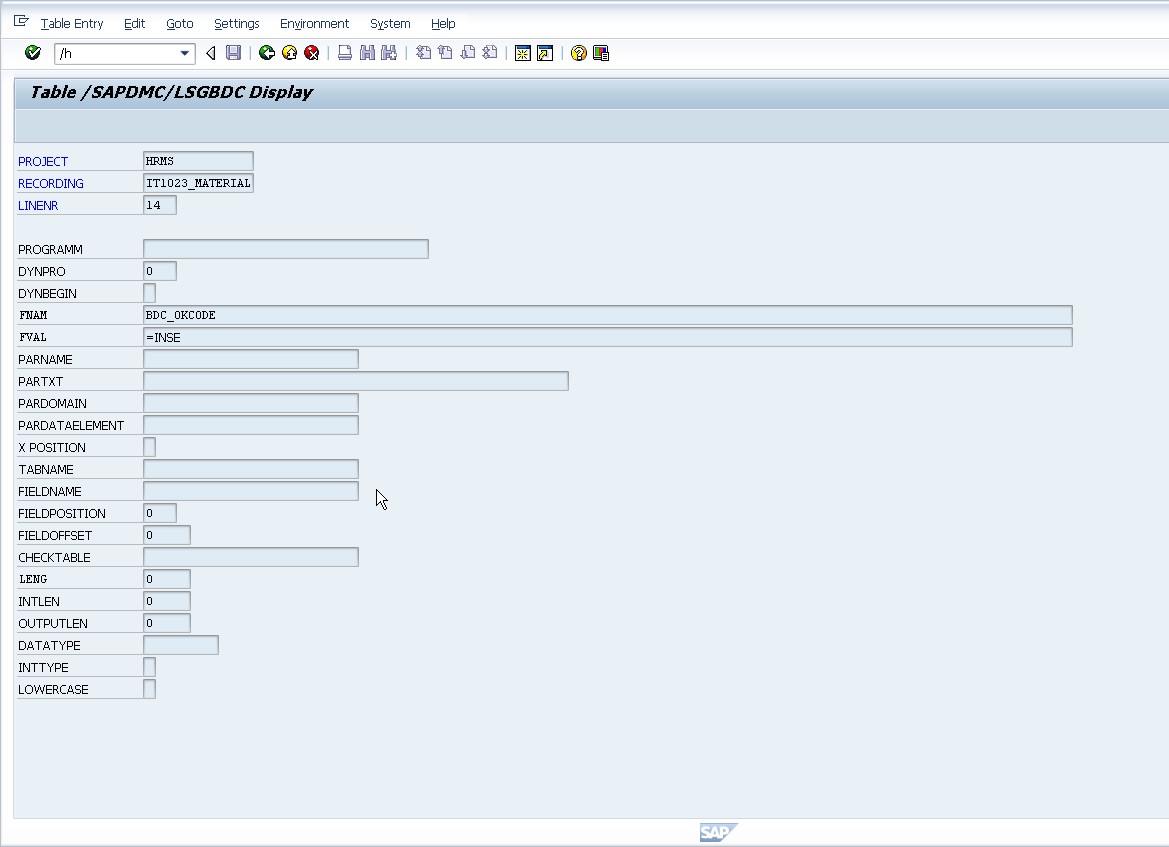Click the Find binoculars icon
Image resolution: width=1169 pixels, height=847 pixels.
coord(365,53)
